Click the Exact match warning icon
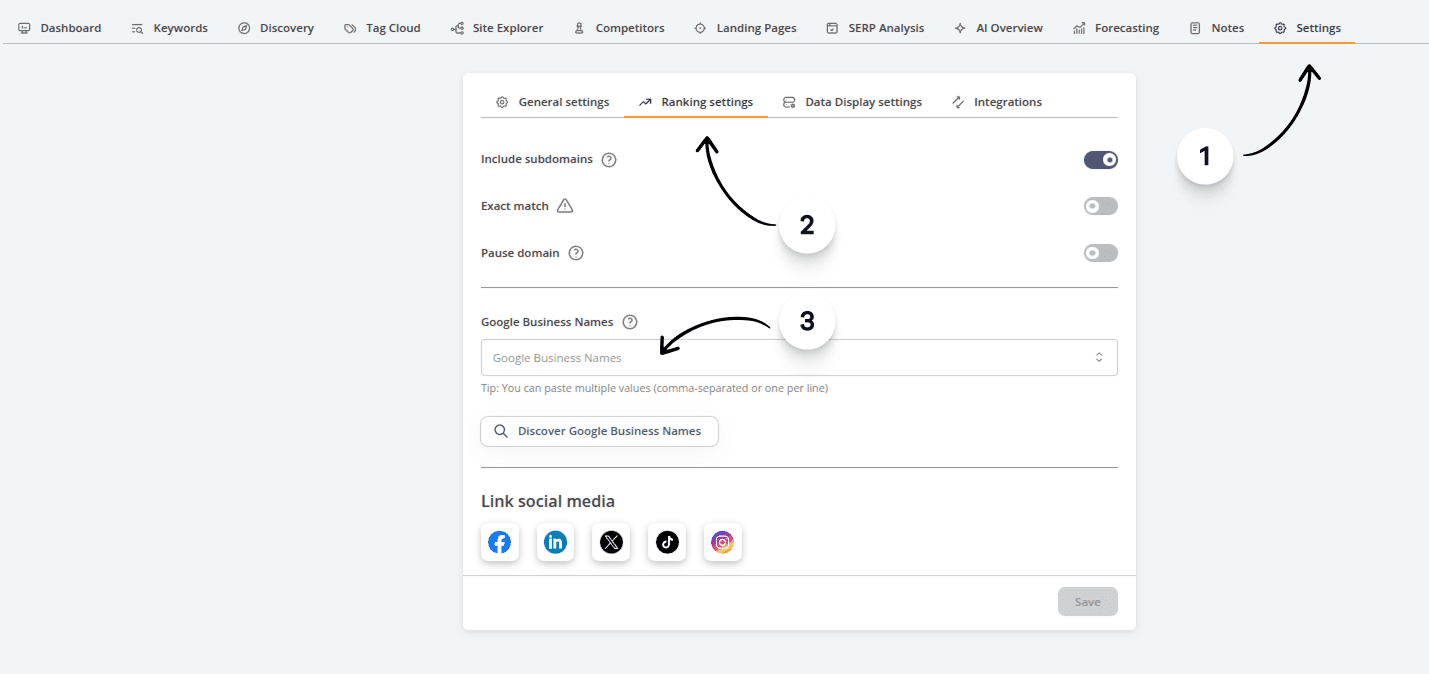Viewport: 1429px width, 674px height. pos(565,206)
